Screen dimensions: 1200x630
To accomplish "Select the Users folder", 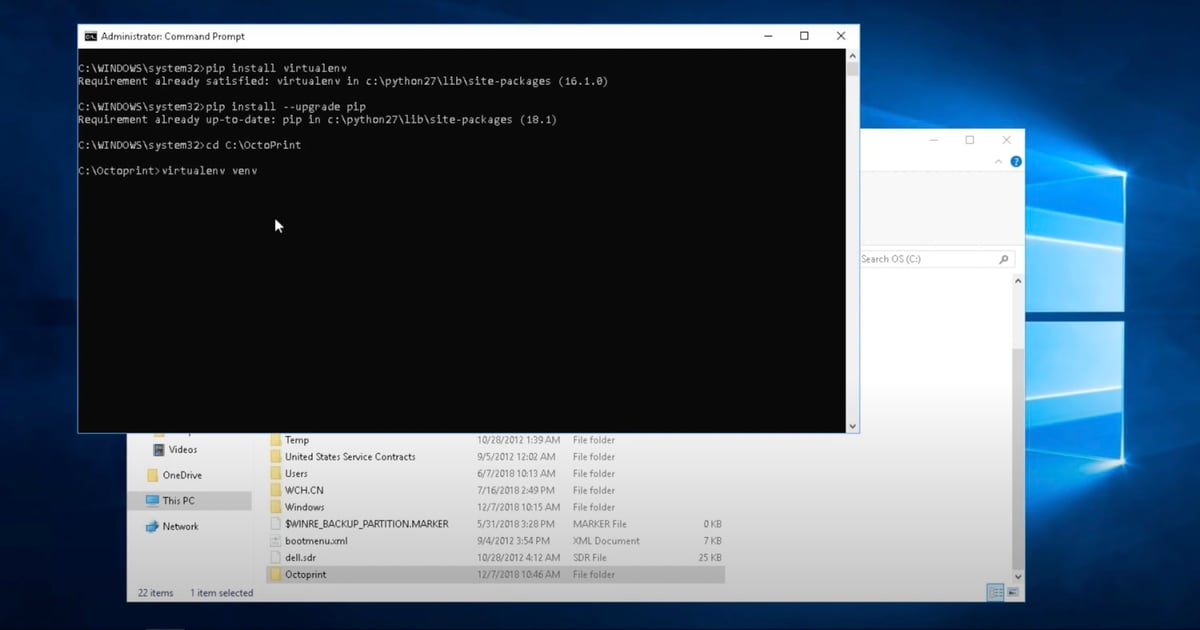I will [296, 473].
